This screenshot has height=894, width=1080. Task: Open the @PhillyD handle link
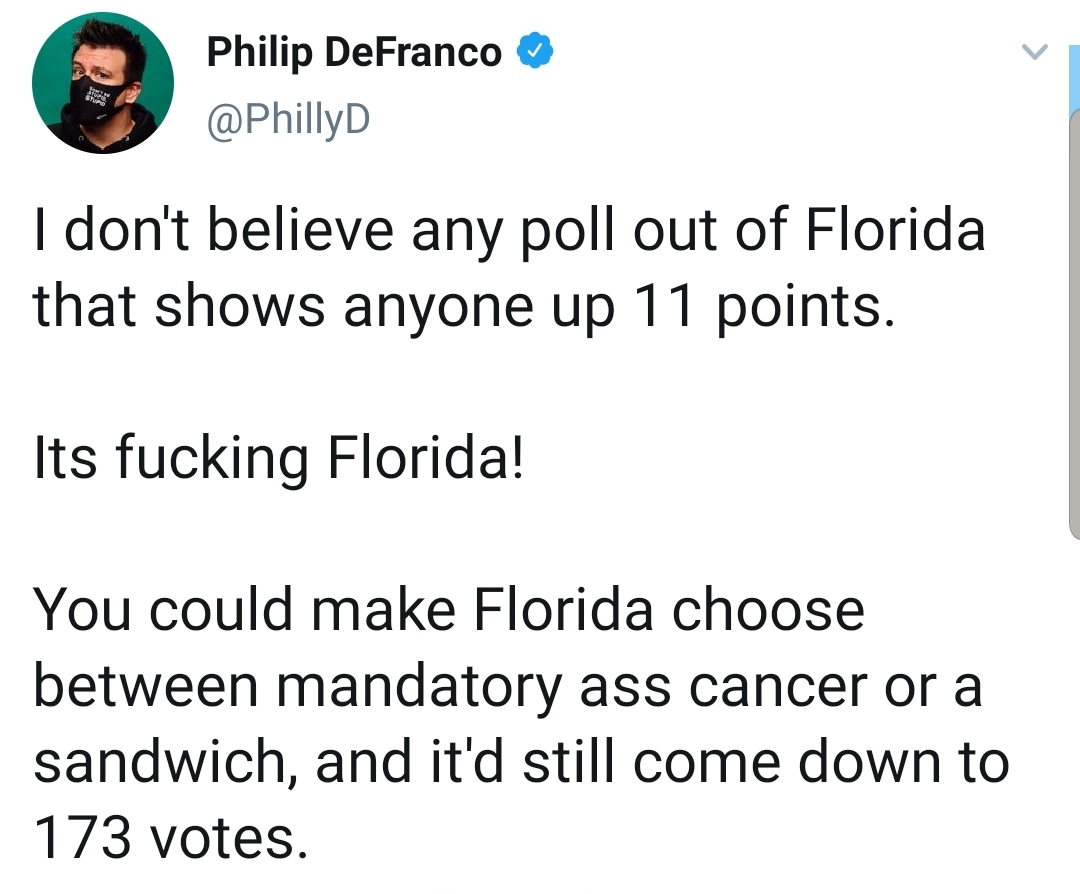coord(288,120)
